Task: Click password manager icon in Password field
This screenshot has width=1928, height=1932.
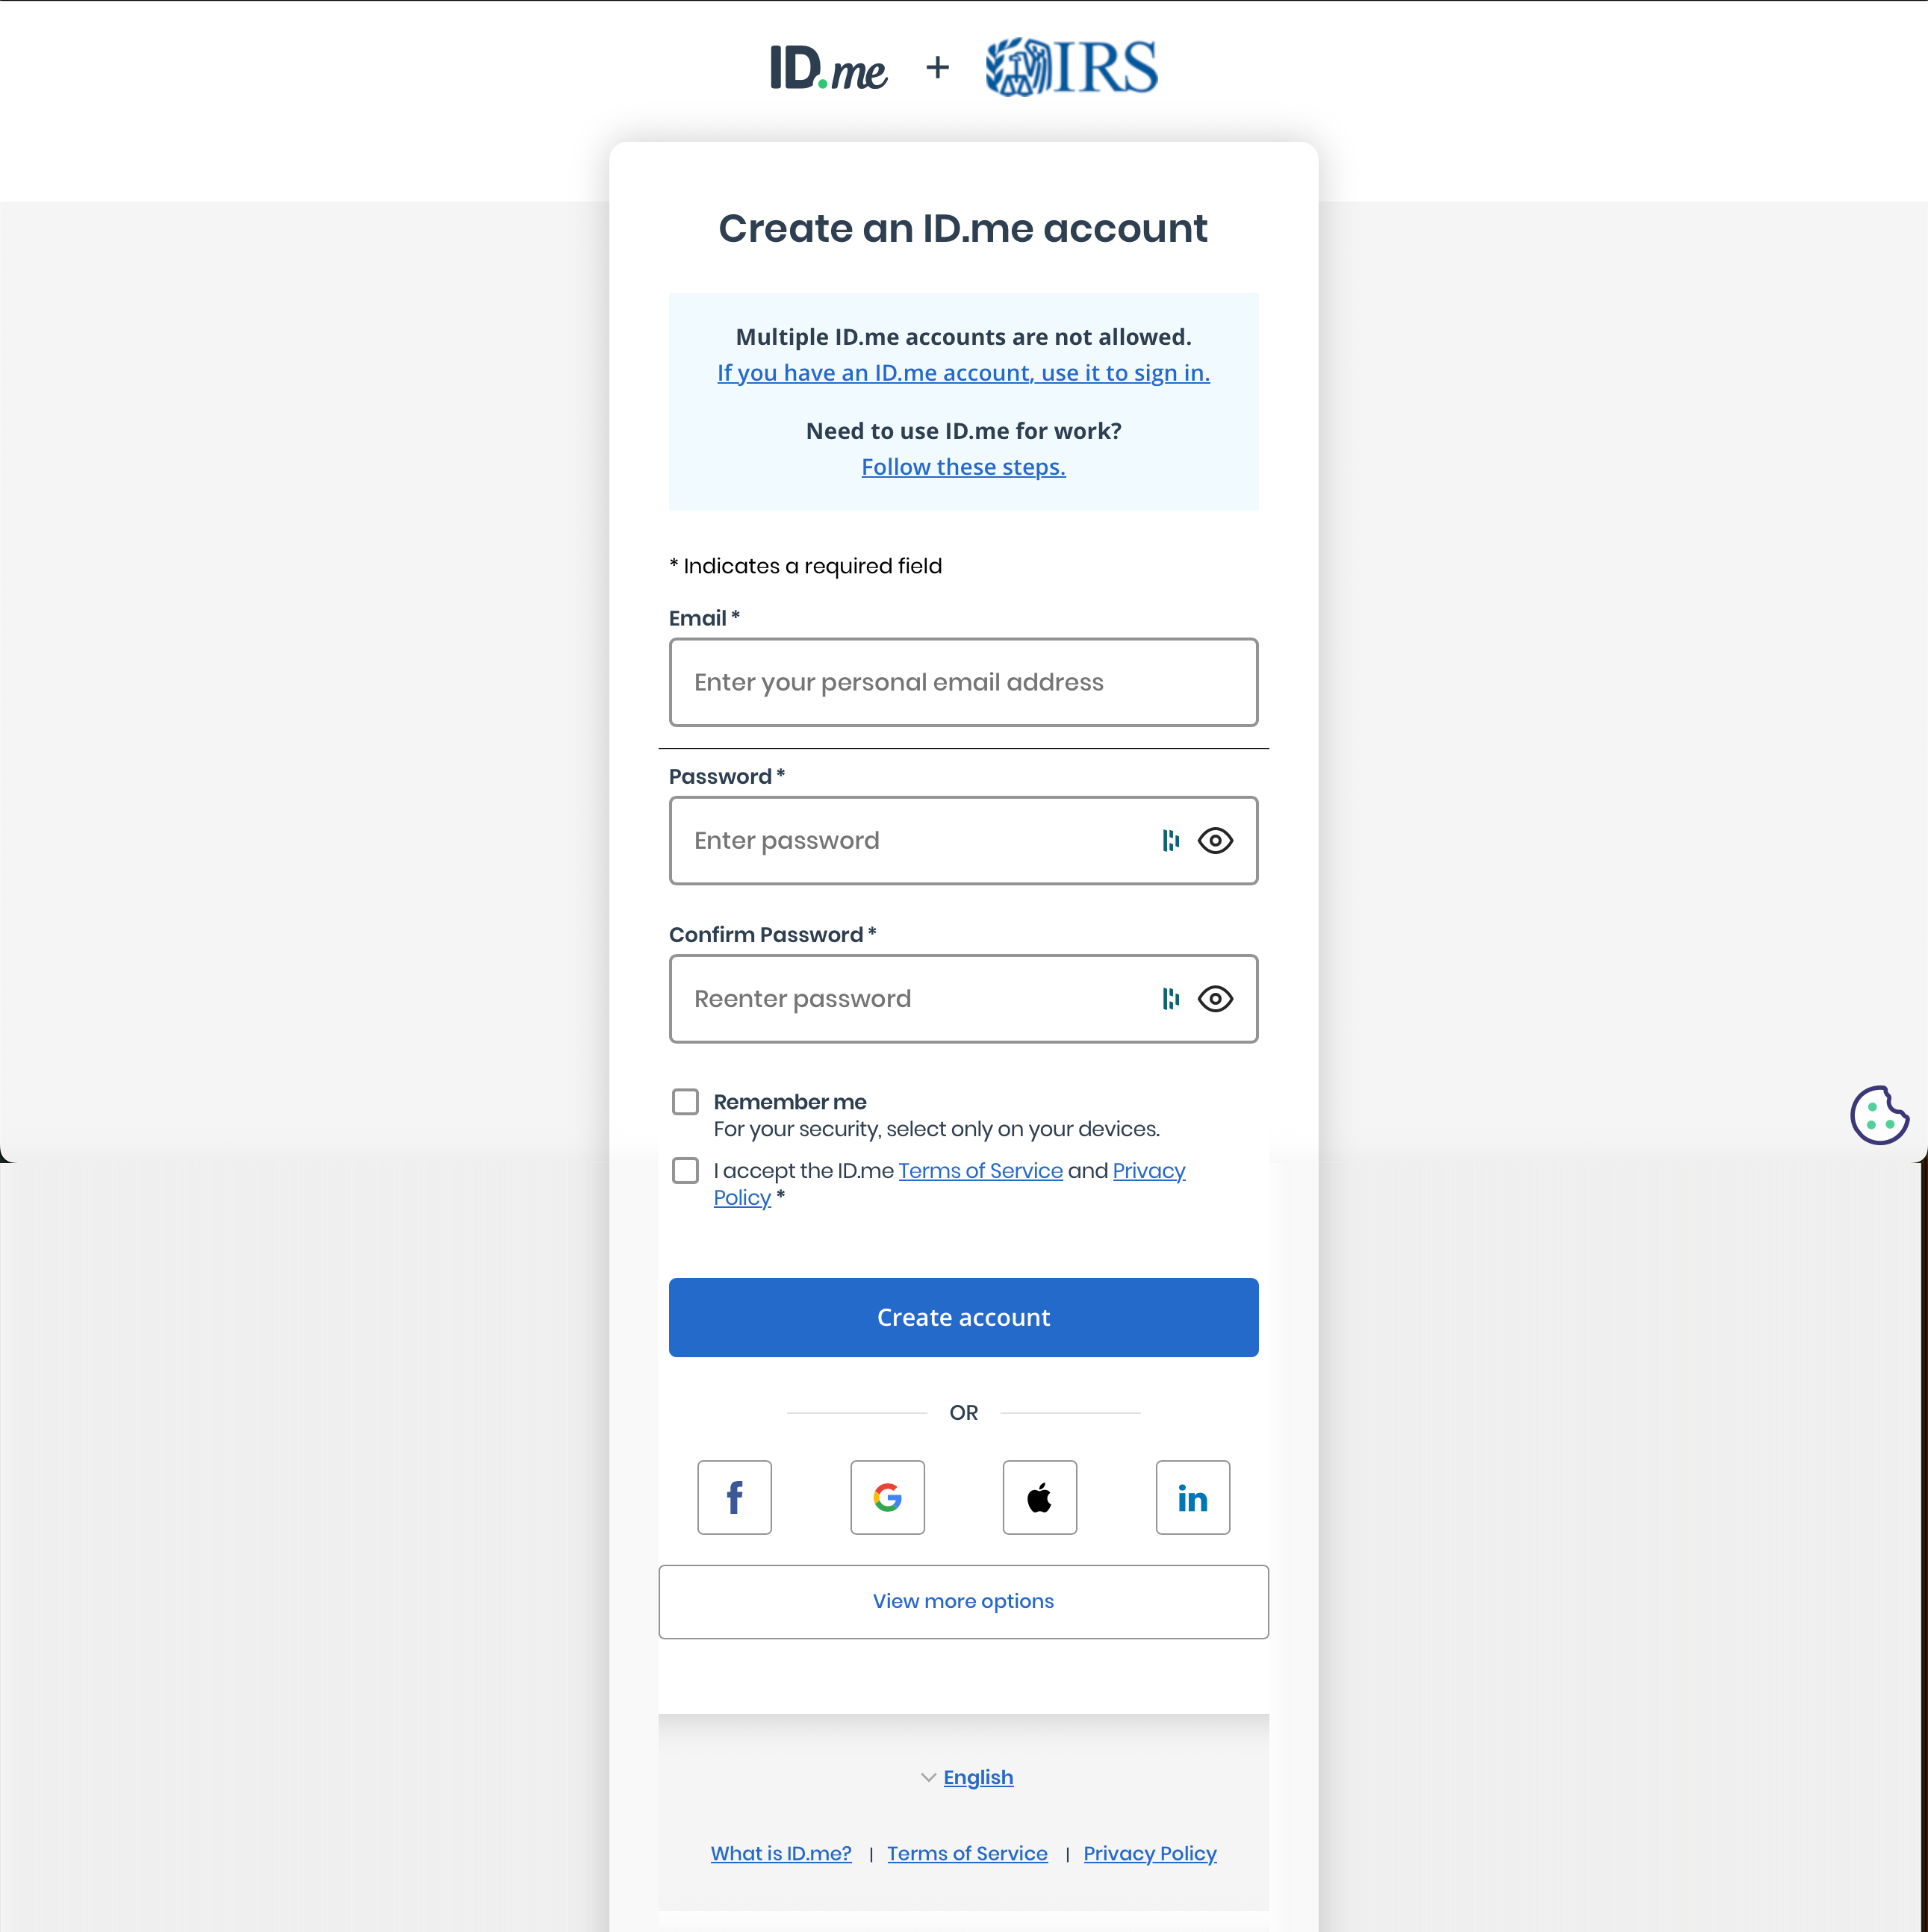Action: click(x=1170, y=840)
